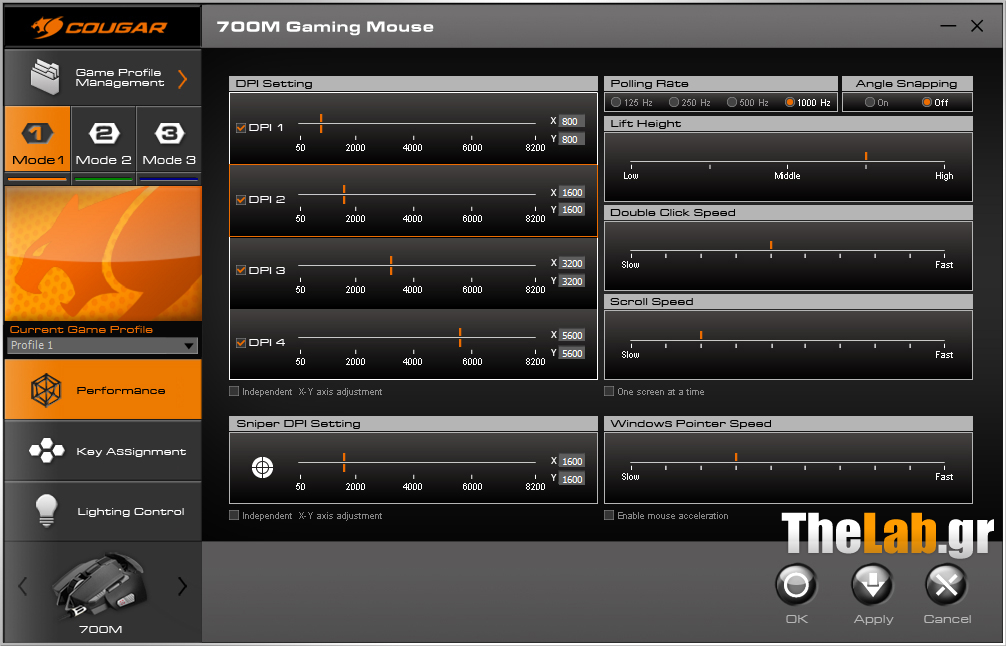Uncheck the DPI 4 checkbox
The image size is (1006, 646).
coord(241,343)
